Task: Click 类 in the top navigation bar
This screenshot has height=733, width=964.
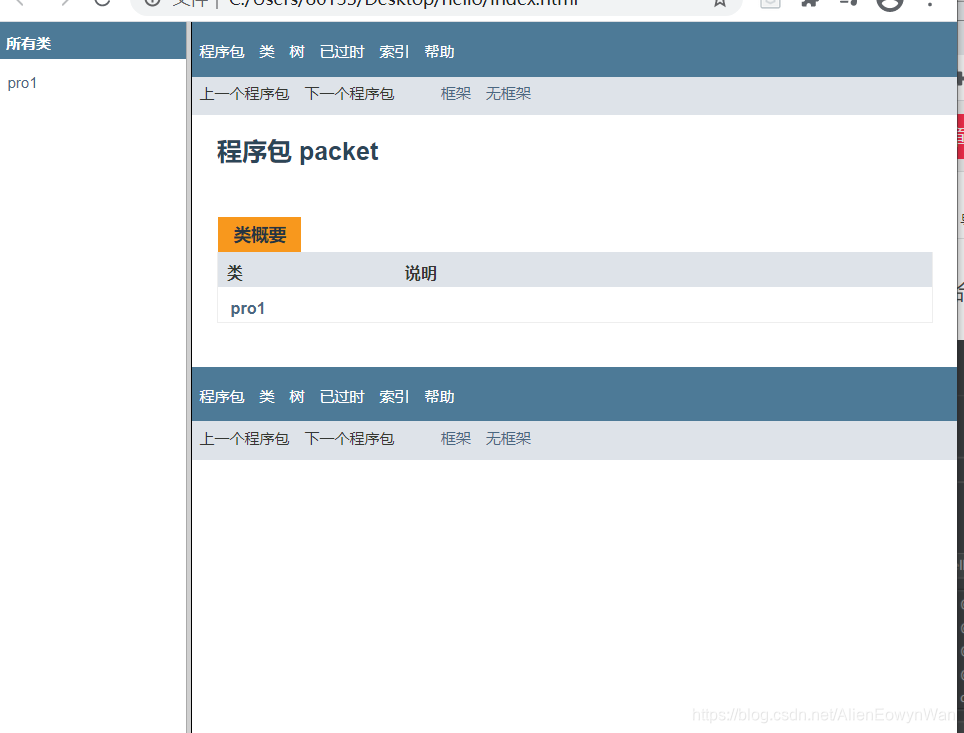Action: pyautogui.click(x=267, y=52)
